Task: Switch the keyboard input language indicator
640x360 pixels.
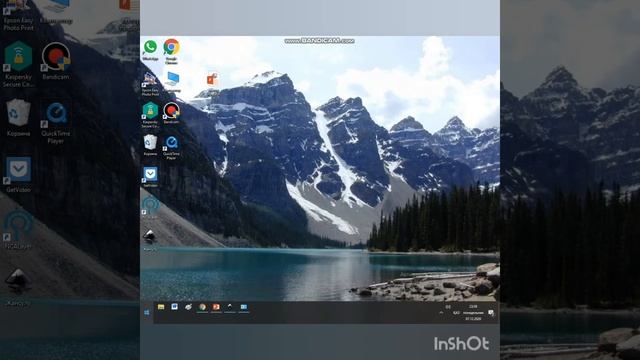Action: tap(456, 313)
